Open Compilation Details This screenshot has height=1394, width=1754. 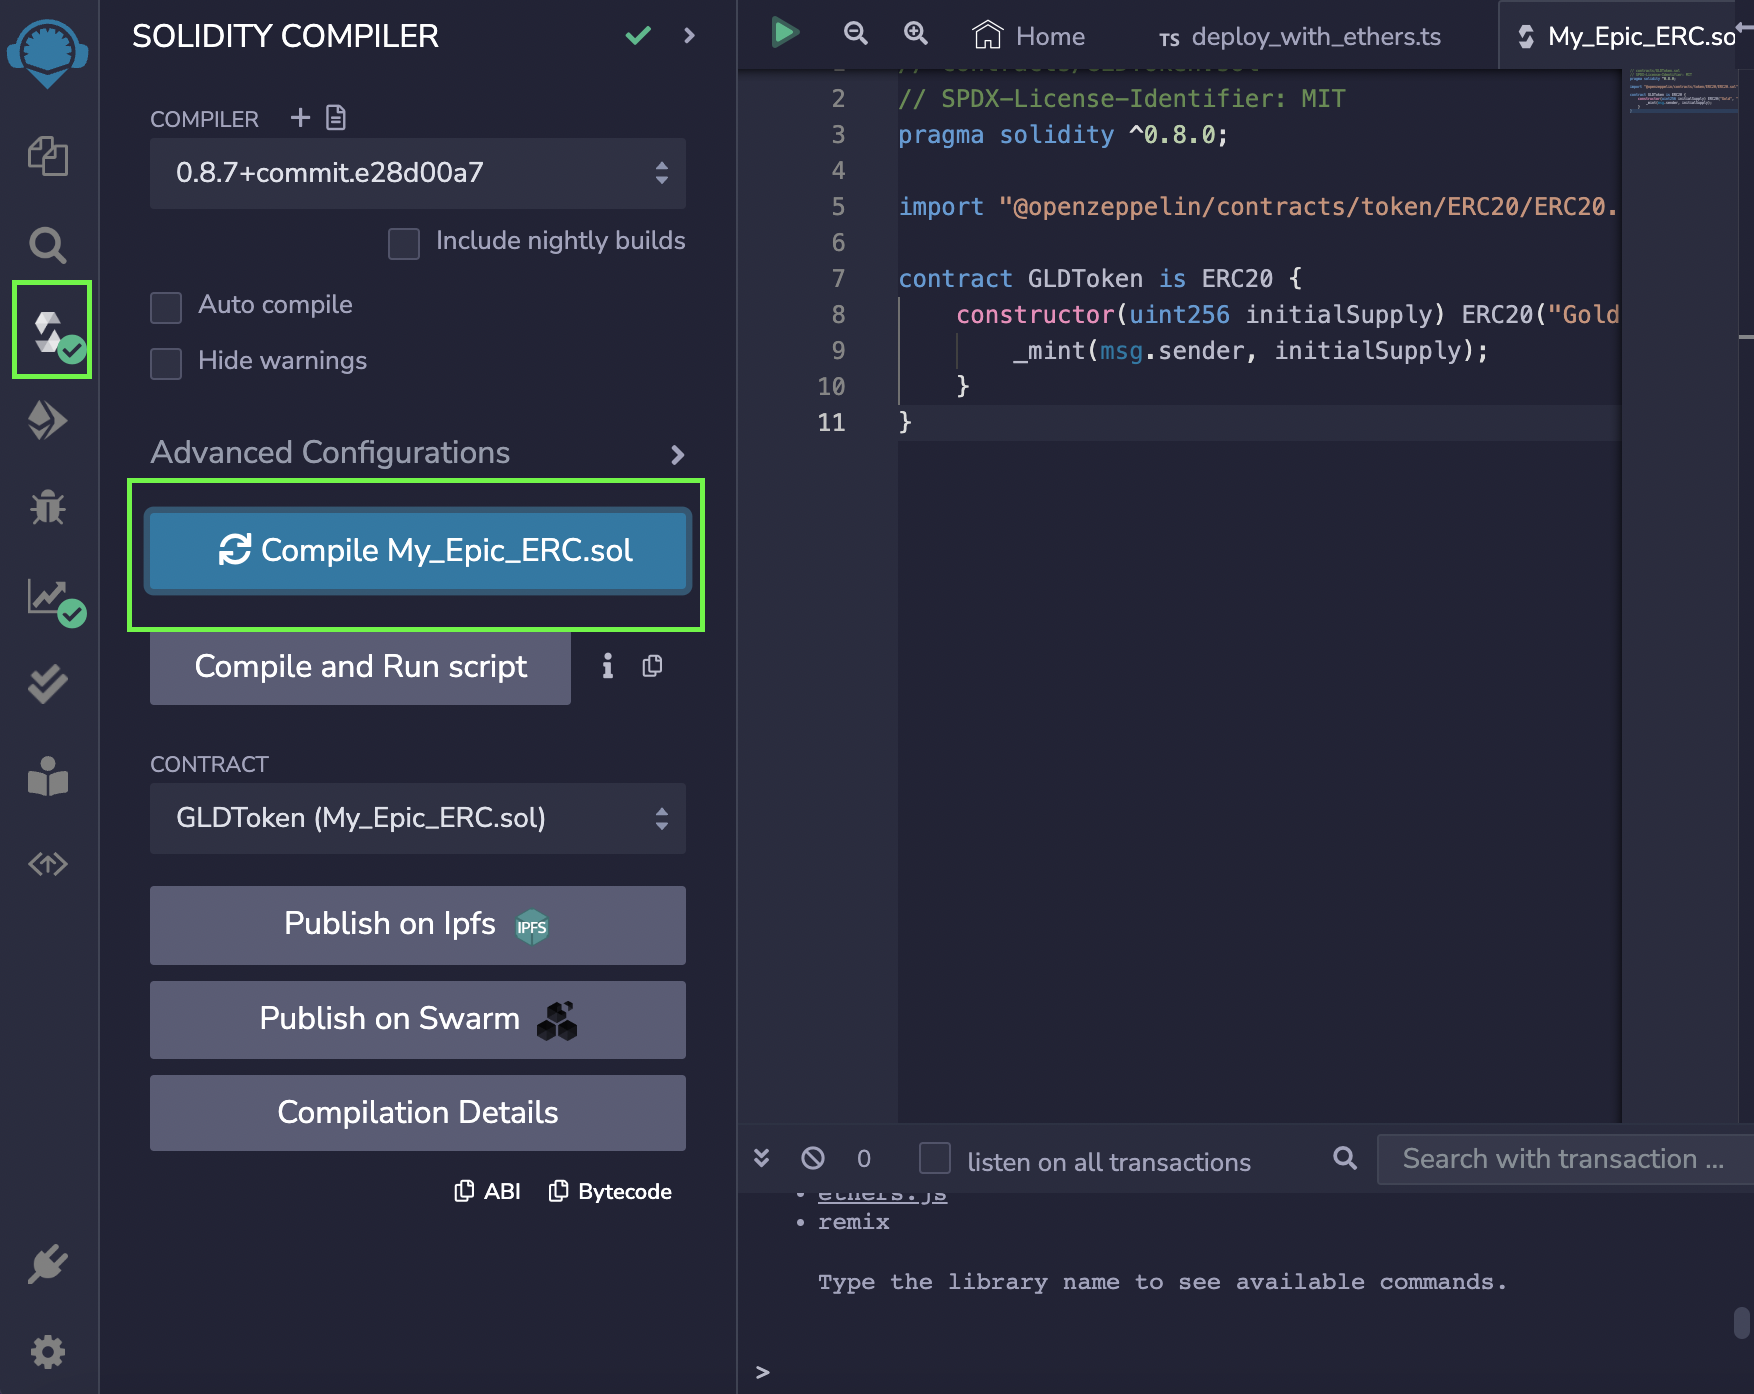[417, 1112]
